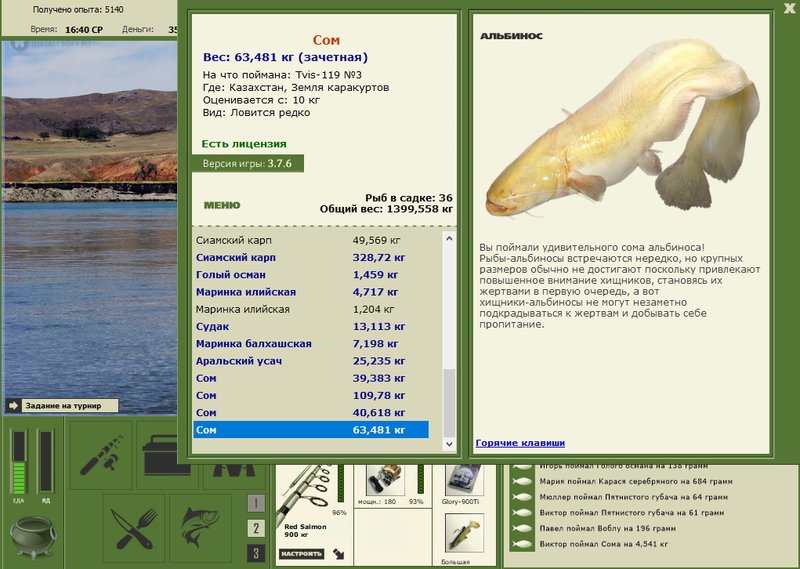Open the fishing rod tackle icon
The image size is (800, 569).
[x=101, y=455]
